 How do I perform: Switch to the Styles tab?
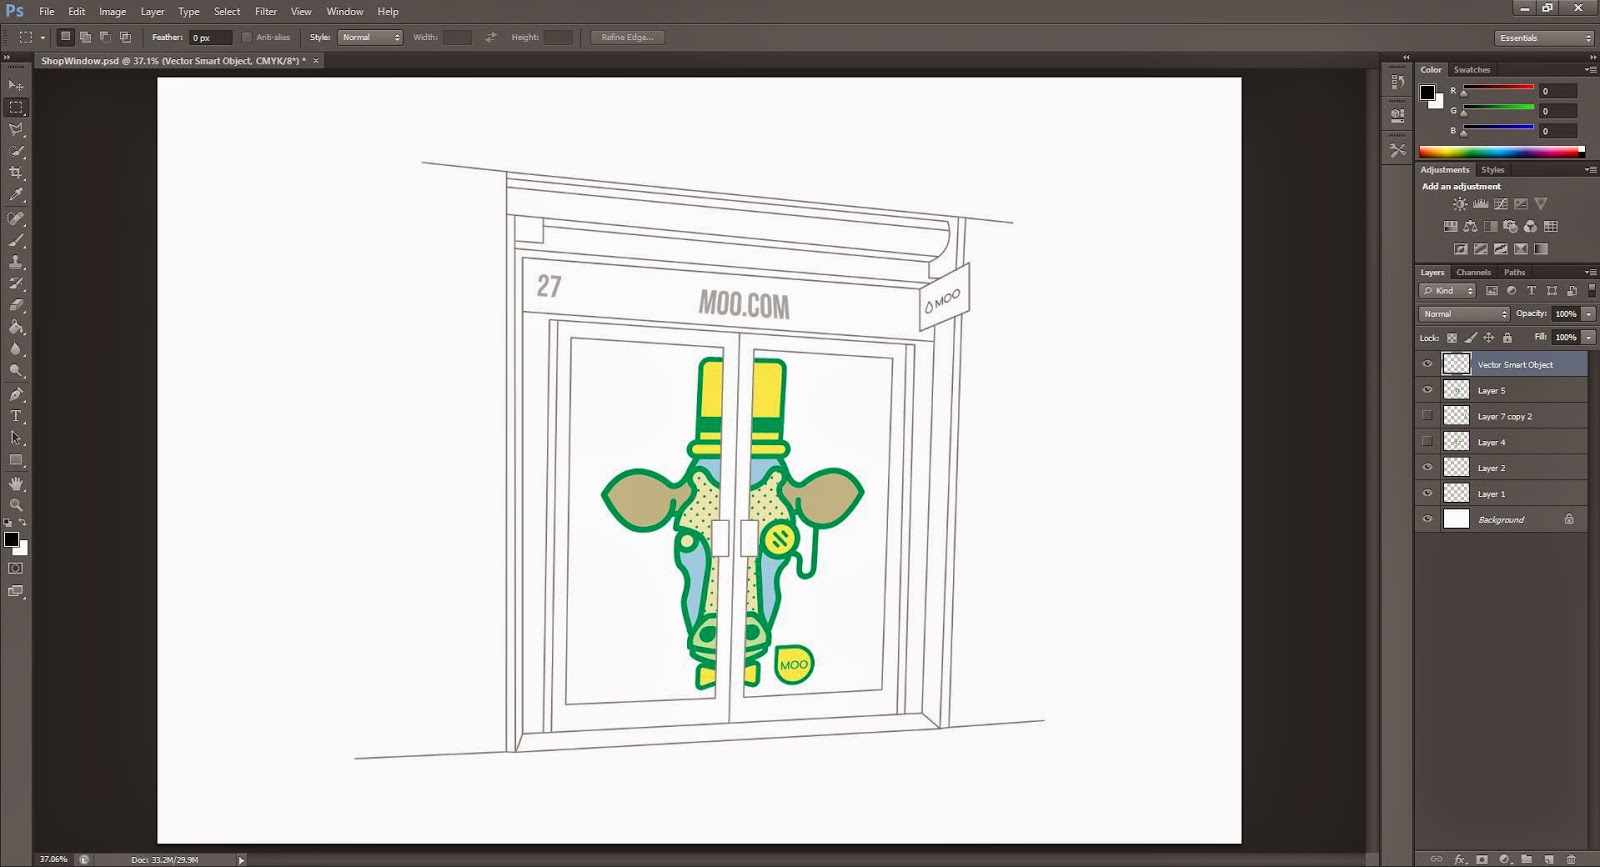(1492, 170)
